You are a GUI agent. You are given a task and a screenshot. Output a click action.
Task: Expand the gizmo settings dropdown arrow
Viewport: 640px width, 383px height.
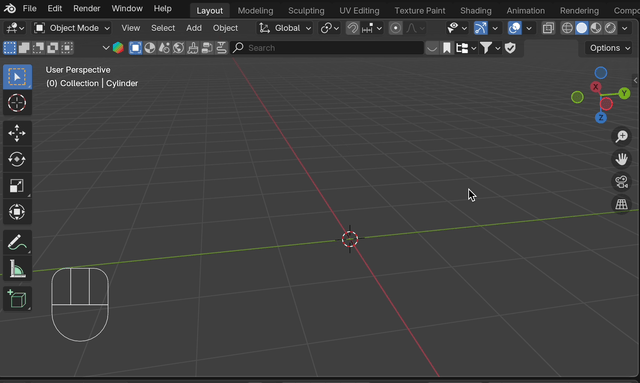click(x=495, y=28)
